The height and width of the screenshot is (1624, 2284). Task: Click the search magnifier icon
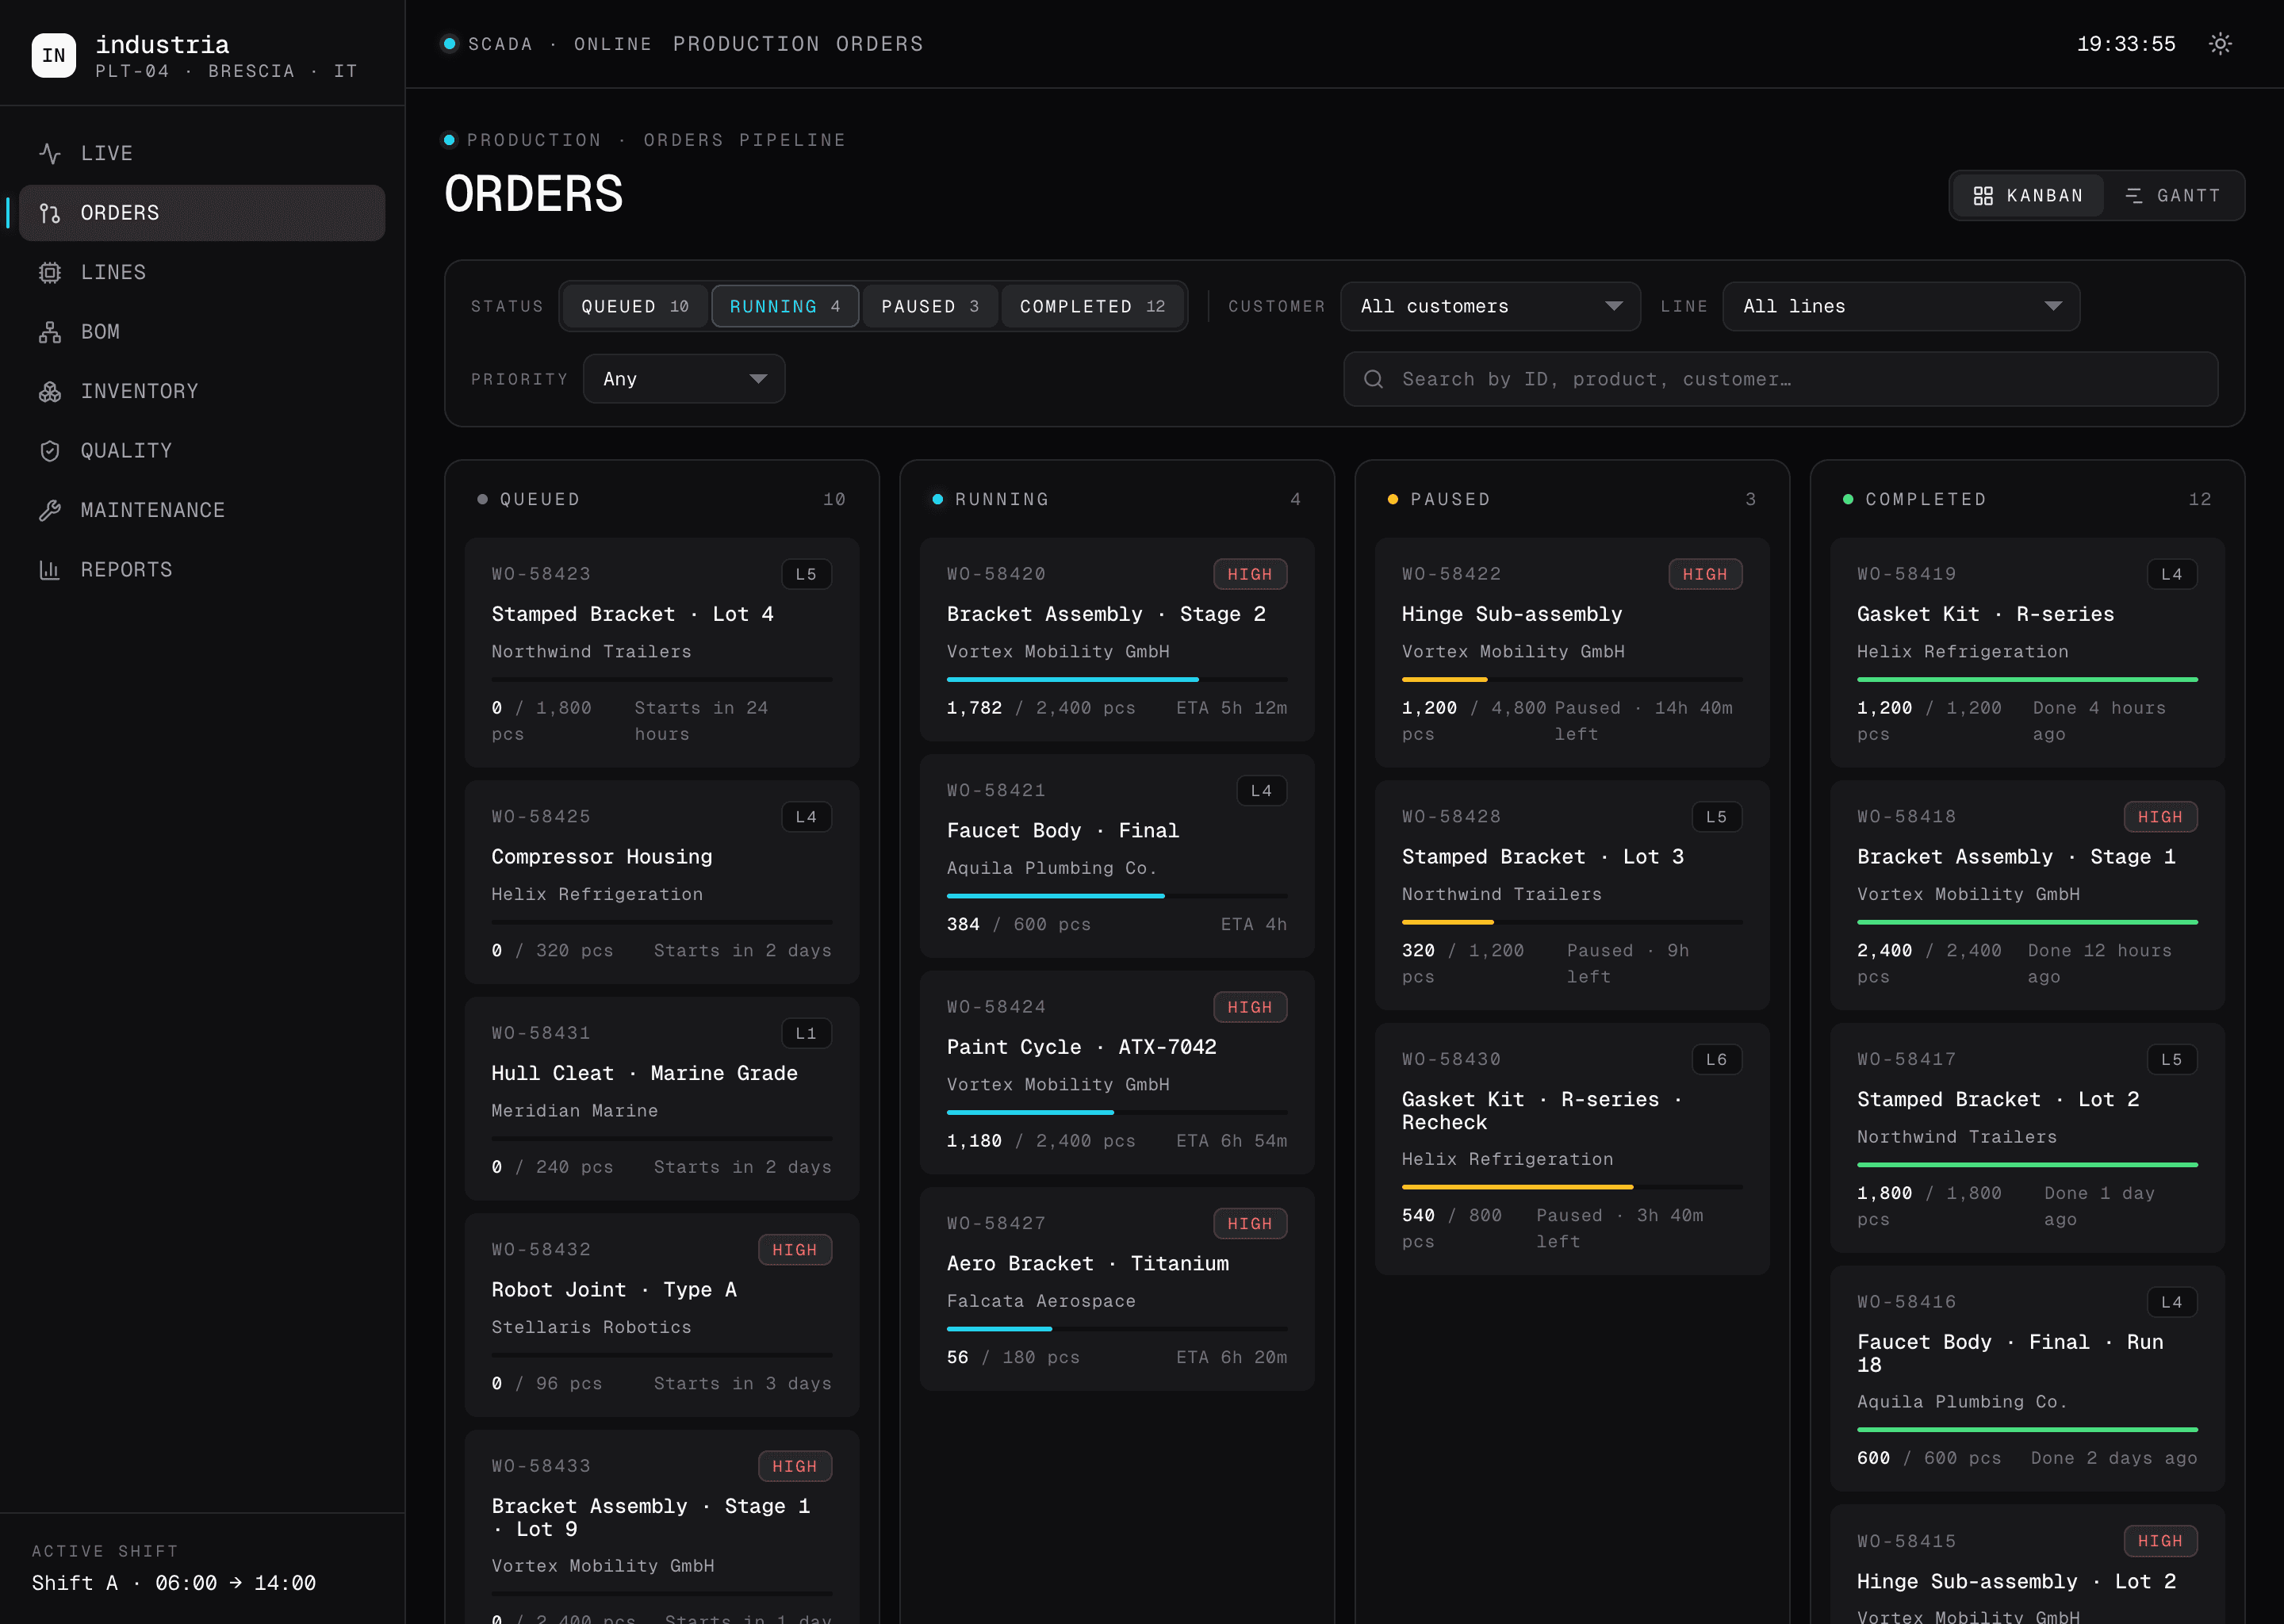[1374, 379]
